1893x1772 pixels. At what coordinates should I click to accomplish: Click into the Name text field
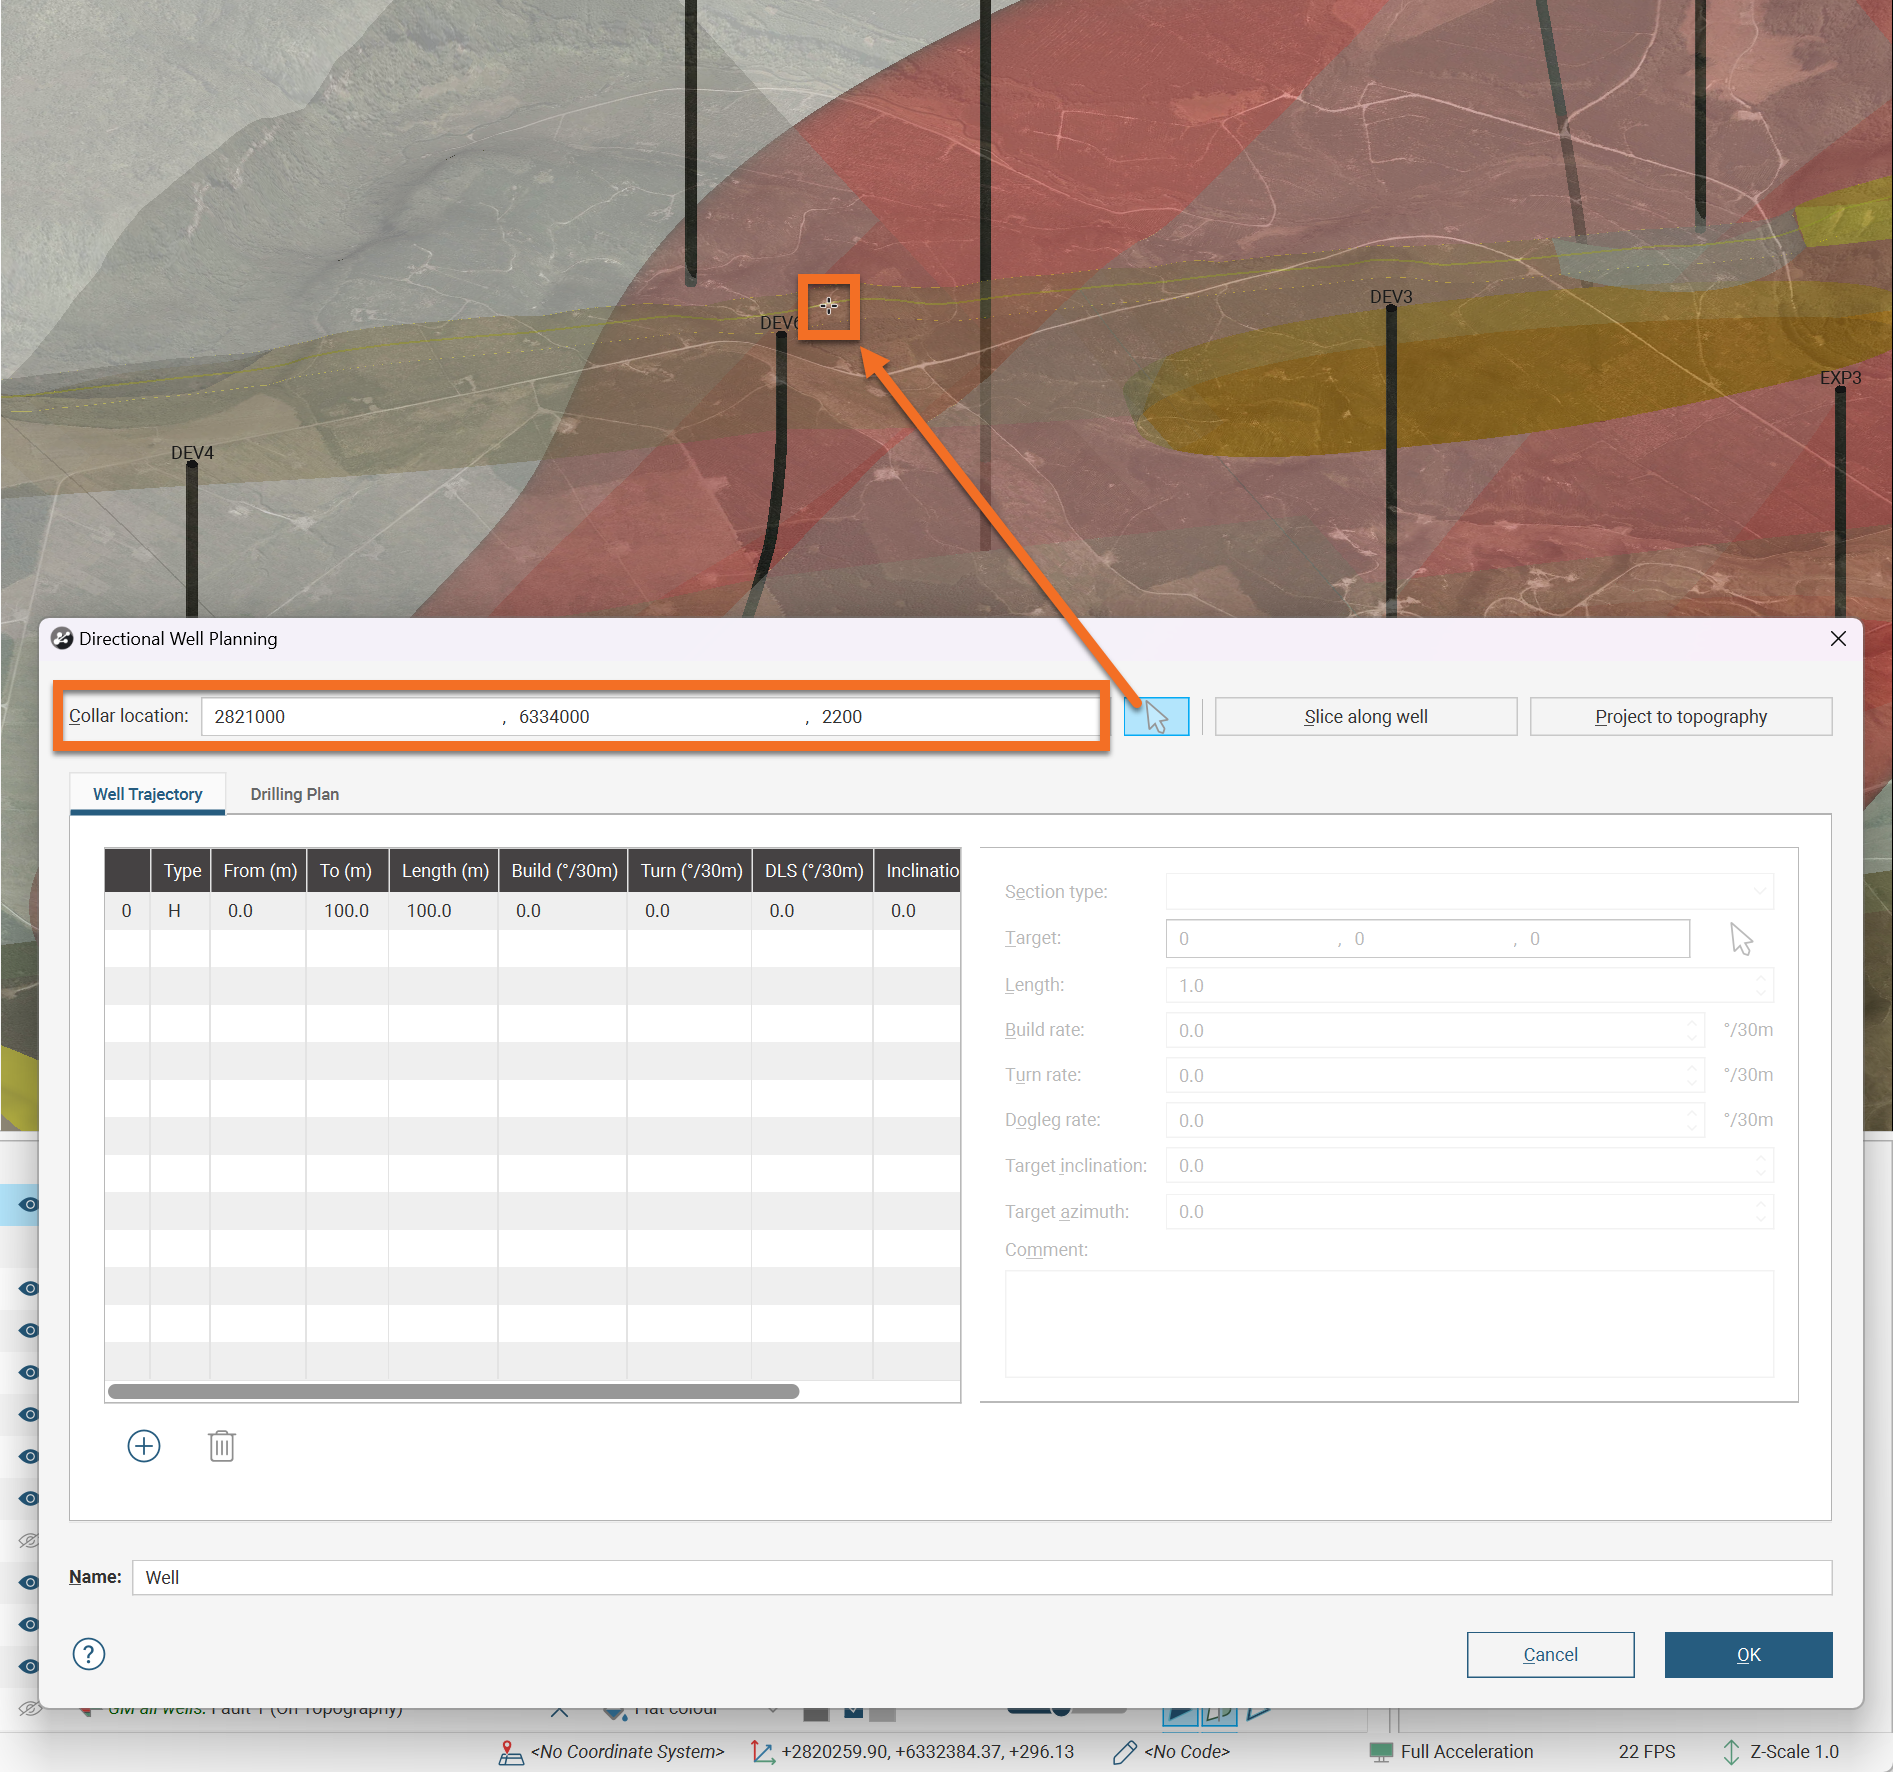point(980,1577)
